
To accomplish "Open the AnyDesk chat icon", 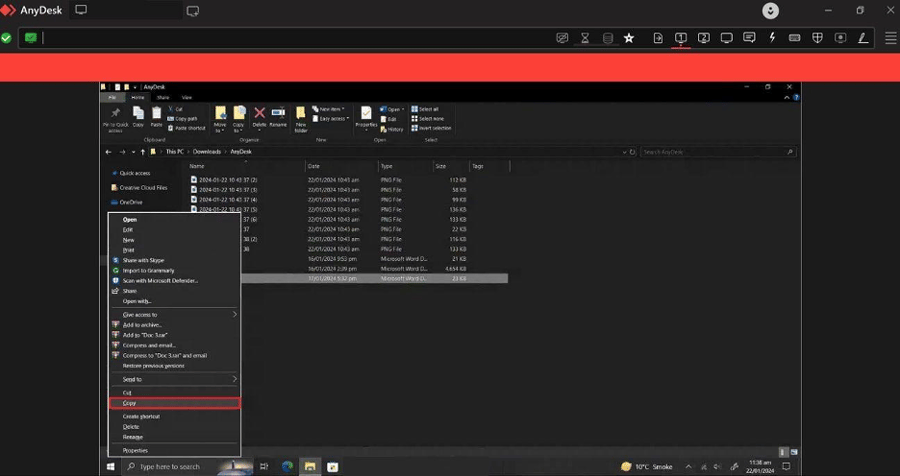I will point(749,38).
